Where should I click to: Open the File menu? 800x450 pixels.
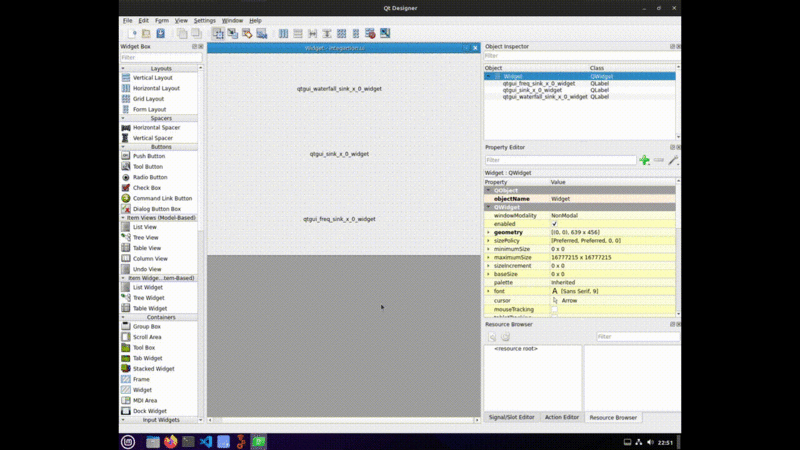pos(128,21)
